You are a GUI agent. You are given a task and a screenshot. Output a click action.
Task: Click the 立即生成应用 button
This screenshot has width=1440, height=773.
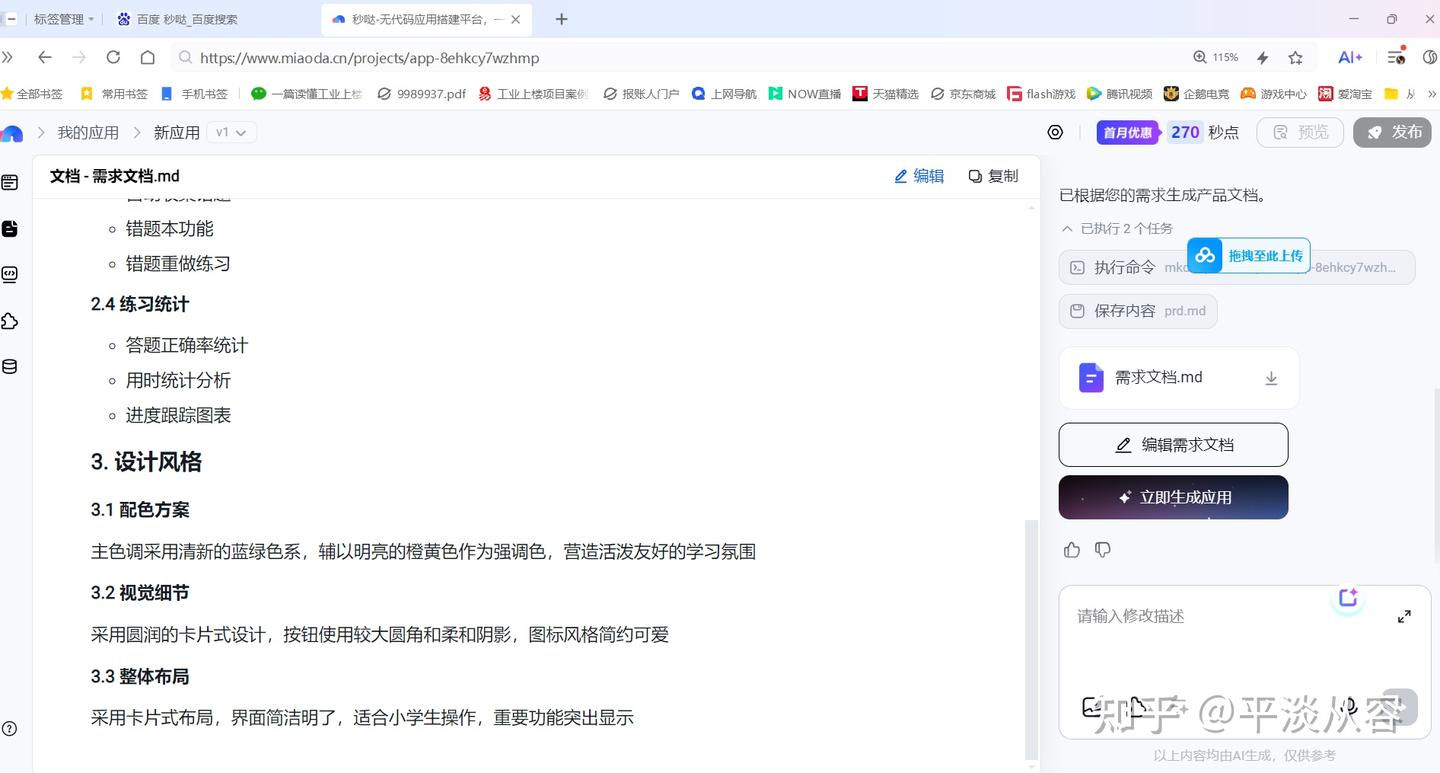(x=1172, y=497)
